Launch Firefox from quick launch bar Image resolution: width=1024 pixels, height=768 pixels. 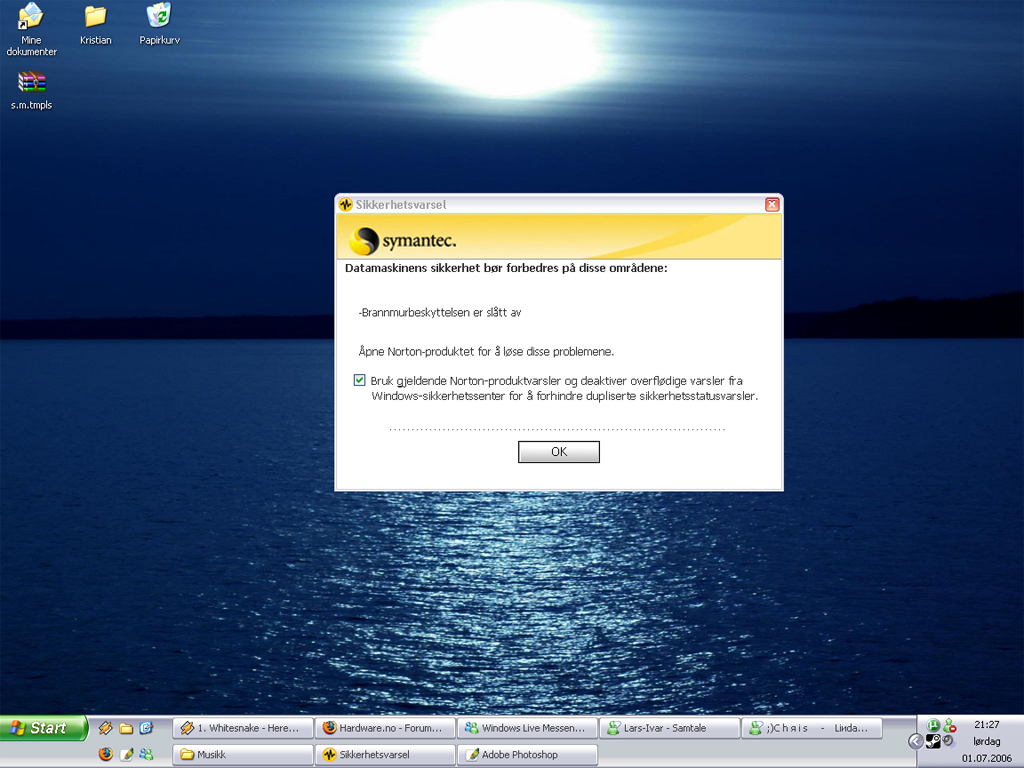[x=105, y=754]
